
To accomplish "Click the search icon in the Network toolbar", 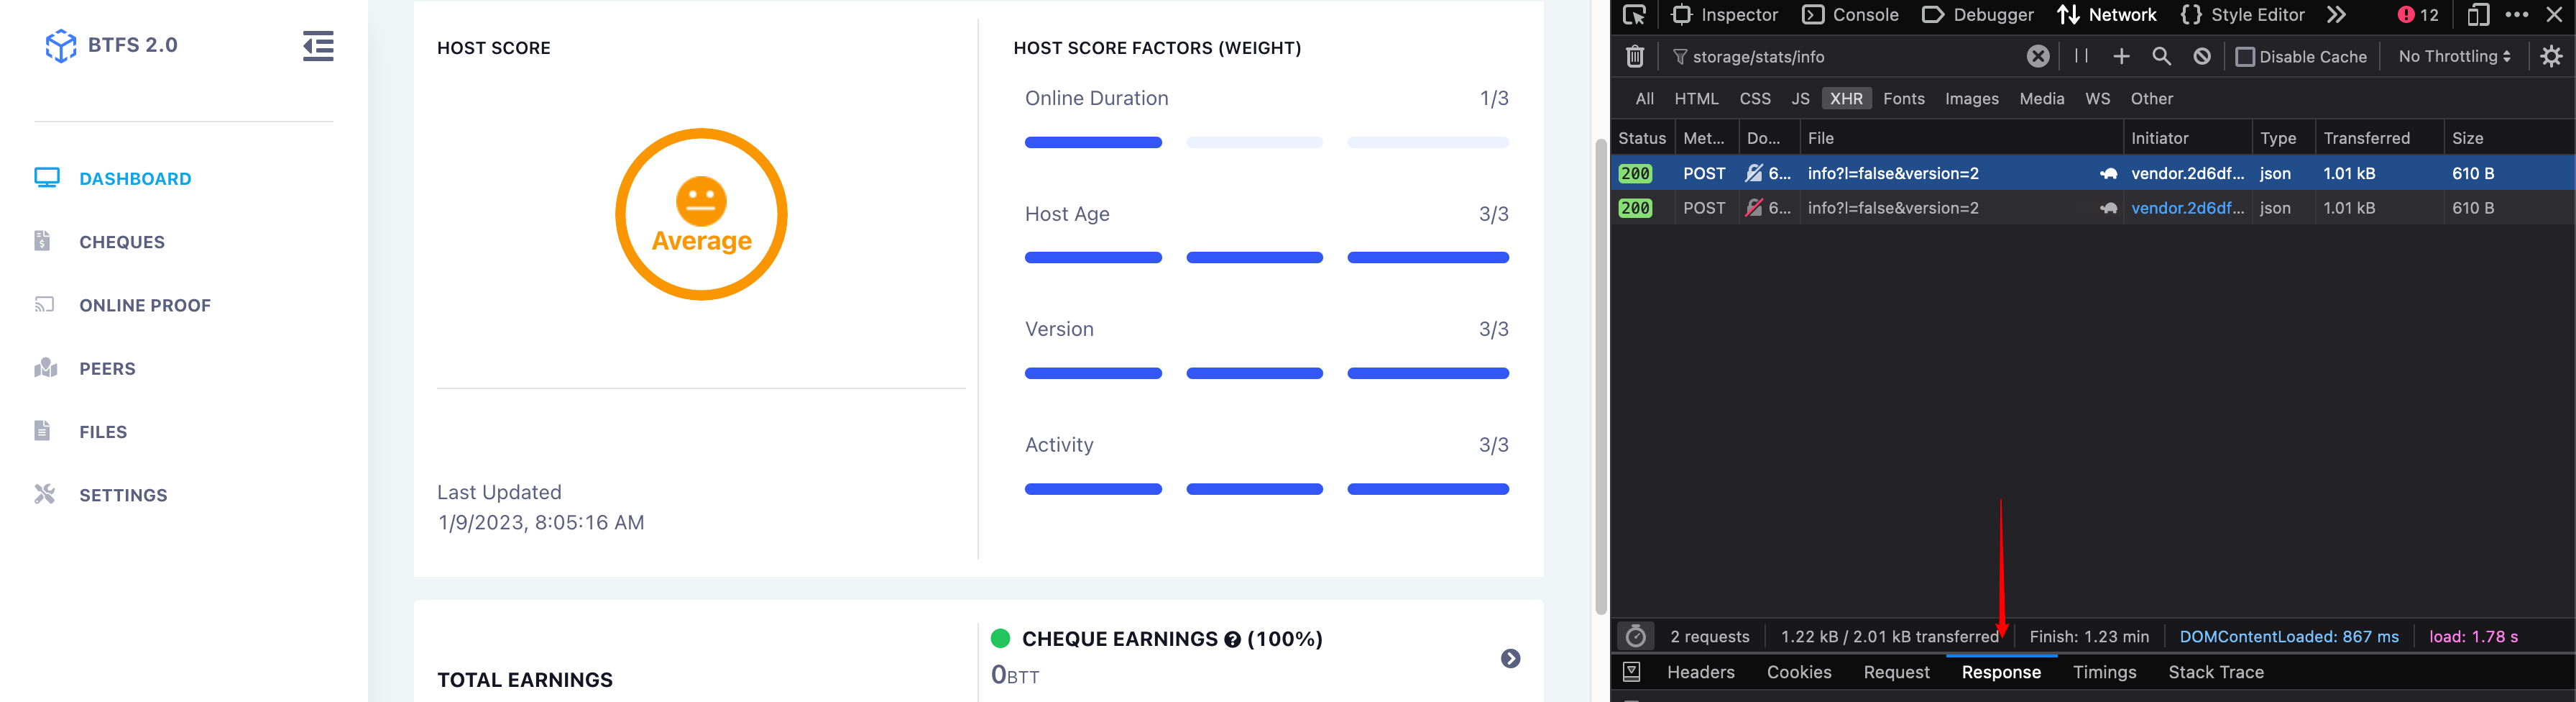I will click(2161, 56).
